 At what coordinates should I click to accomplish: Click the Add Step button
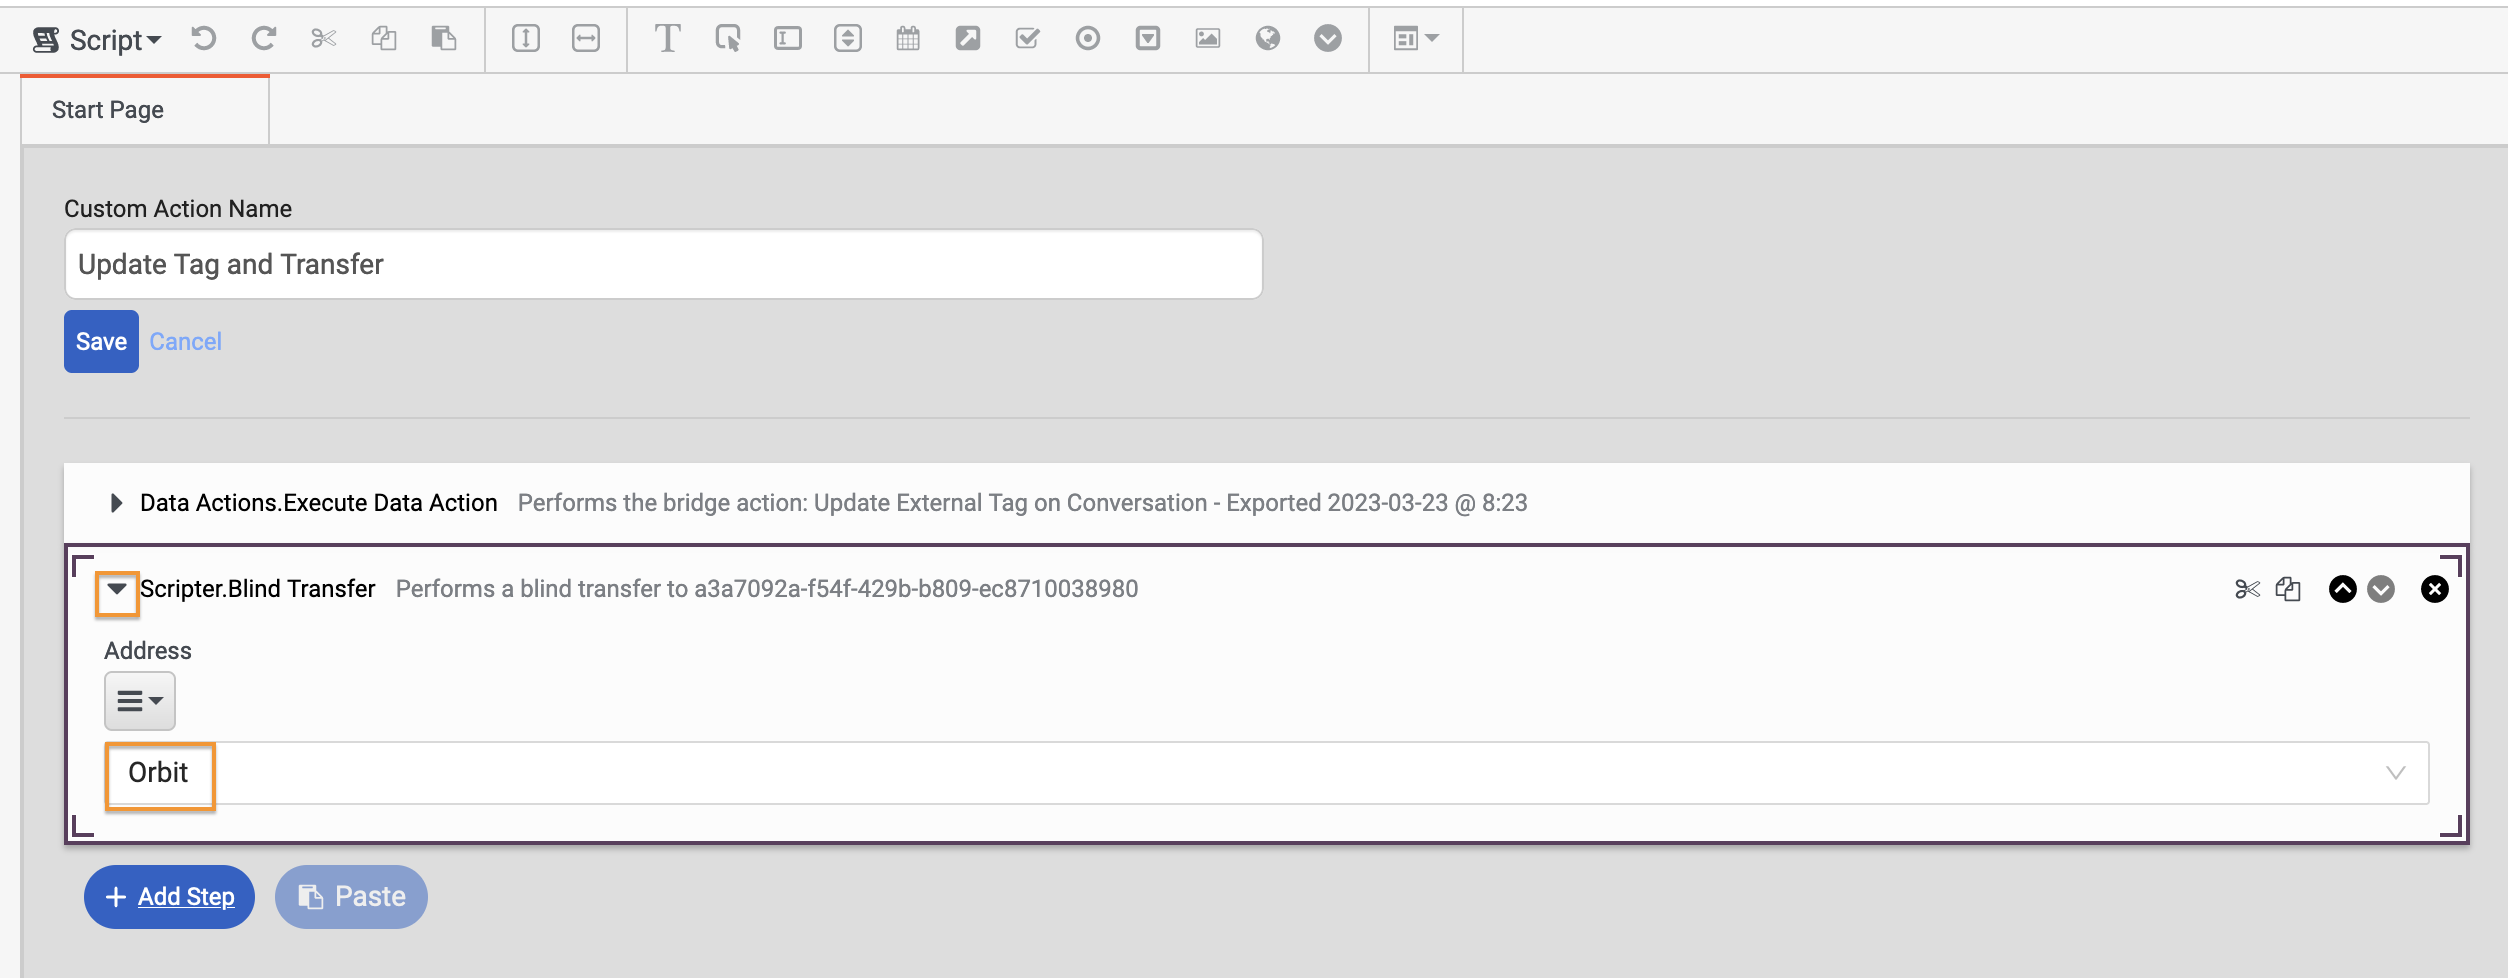tap(168, 896)
